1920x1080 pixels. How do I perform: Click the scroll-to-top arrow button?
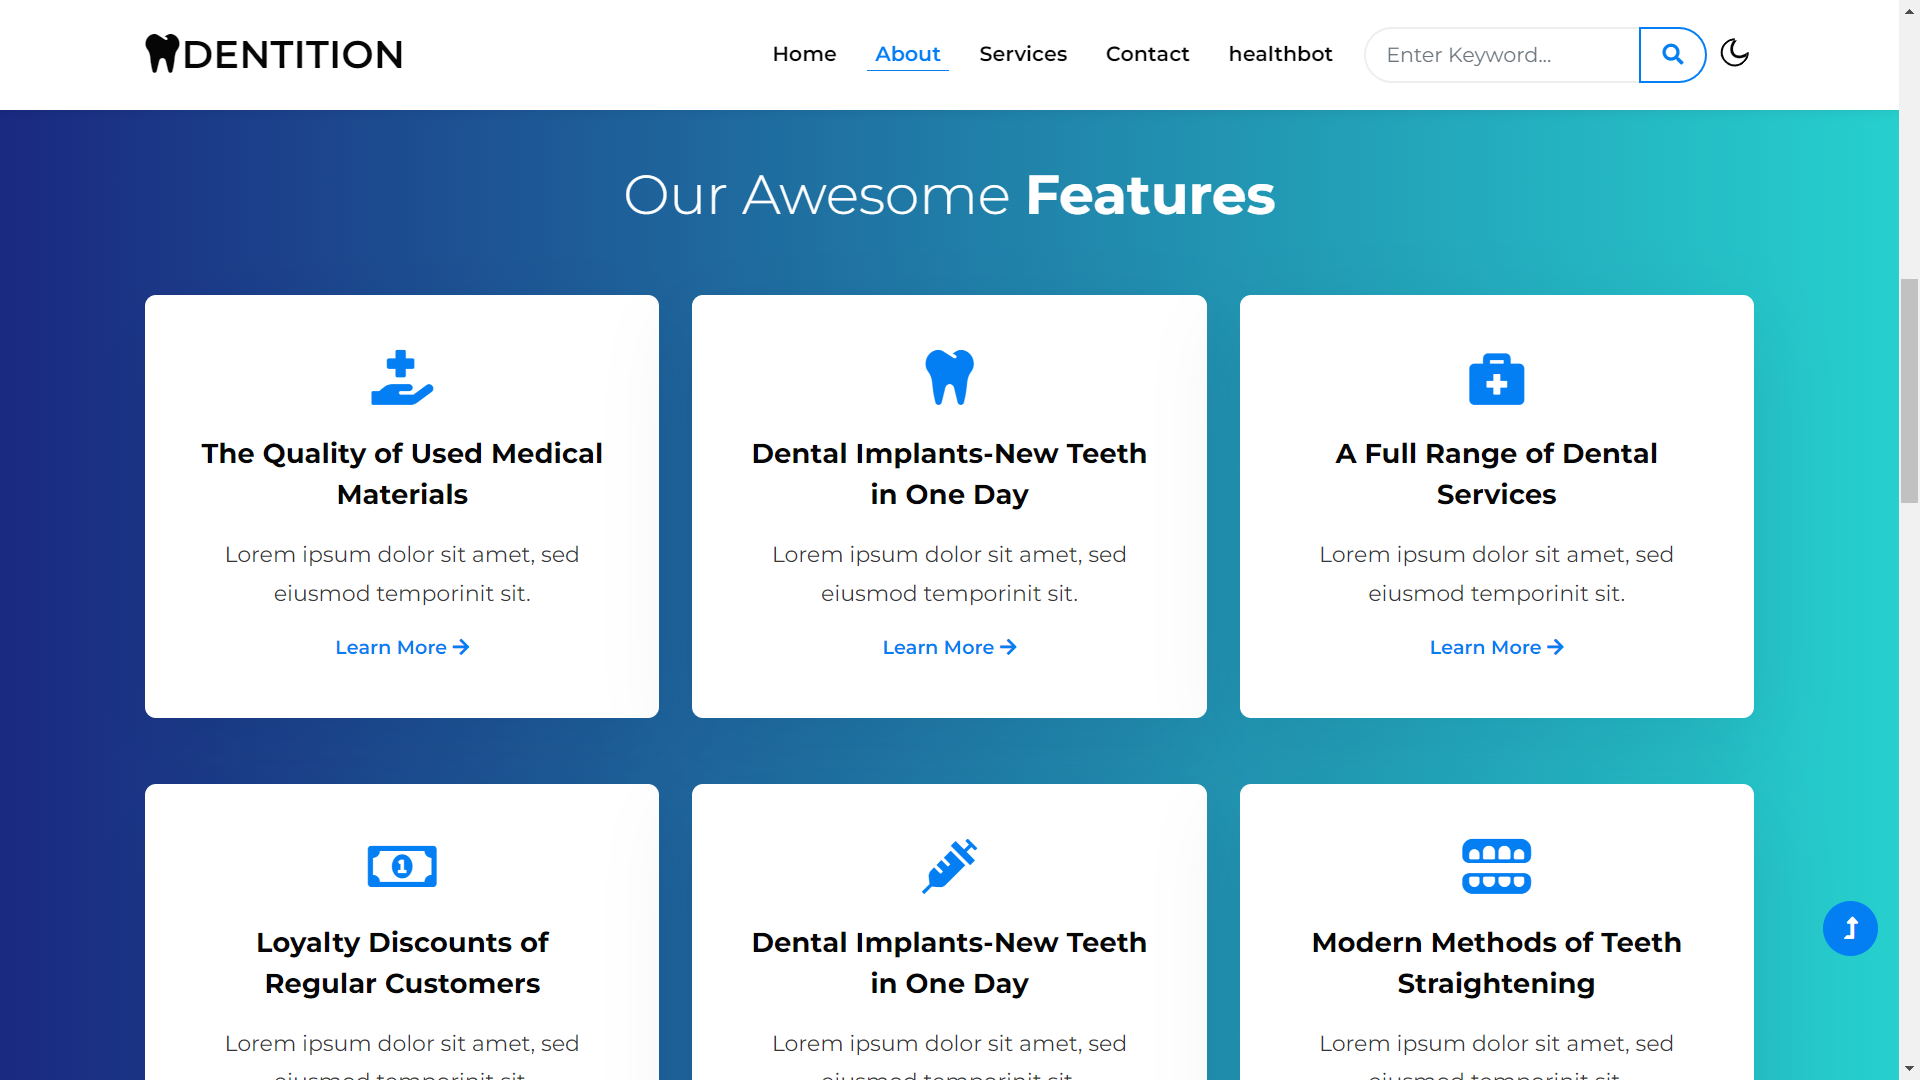1850,929
